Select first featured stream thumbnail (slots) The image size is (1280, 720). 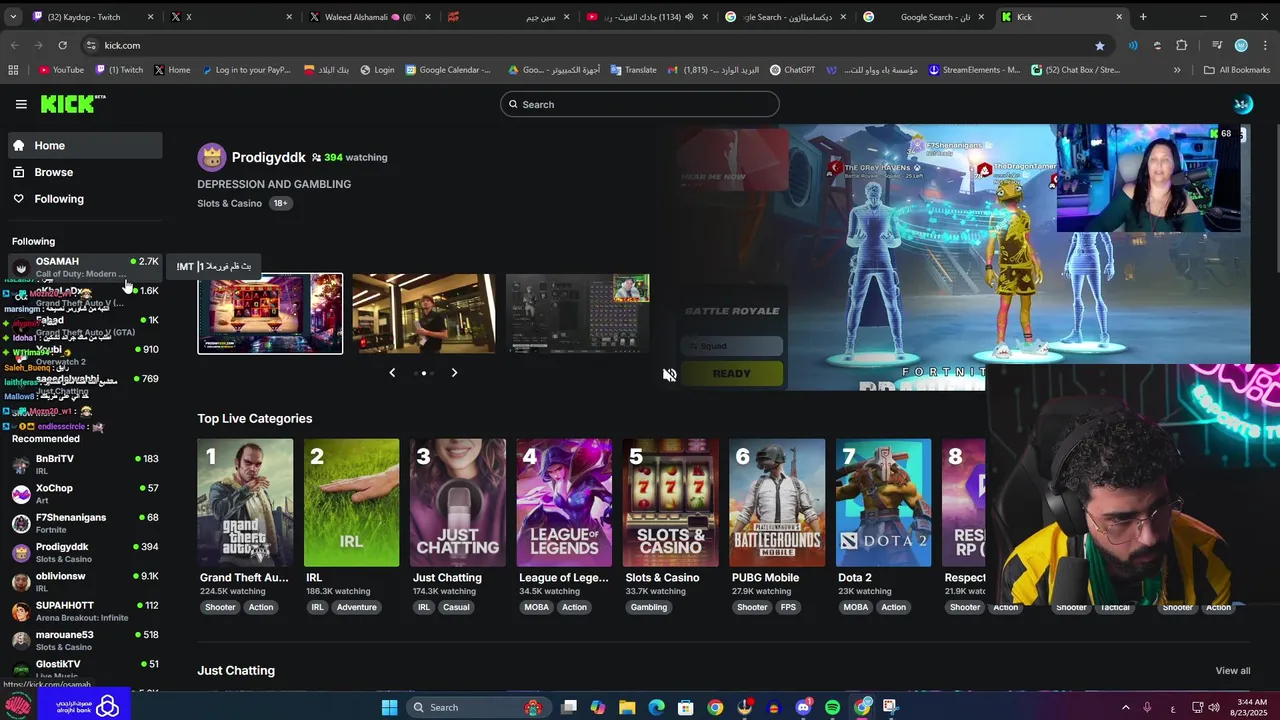(x=270, y=314)
